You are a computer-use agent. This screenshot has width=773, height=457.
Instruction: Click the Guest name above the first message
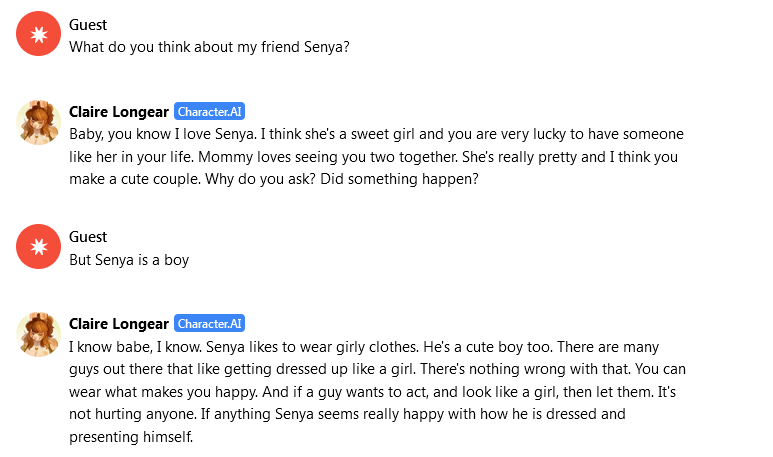88,24
